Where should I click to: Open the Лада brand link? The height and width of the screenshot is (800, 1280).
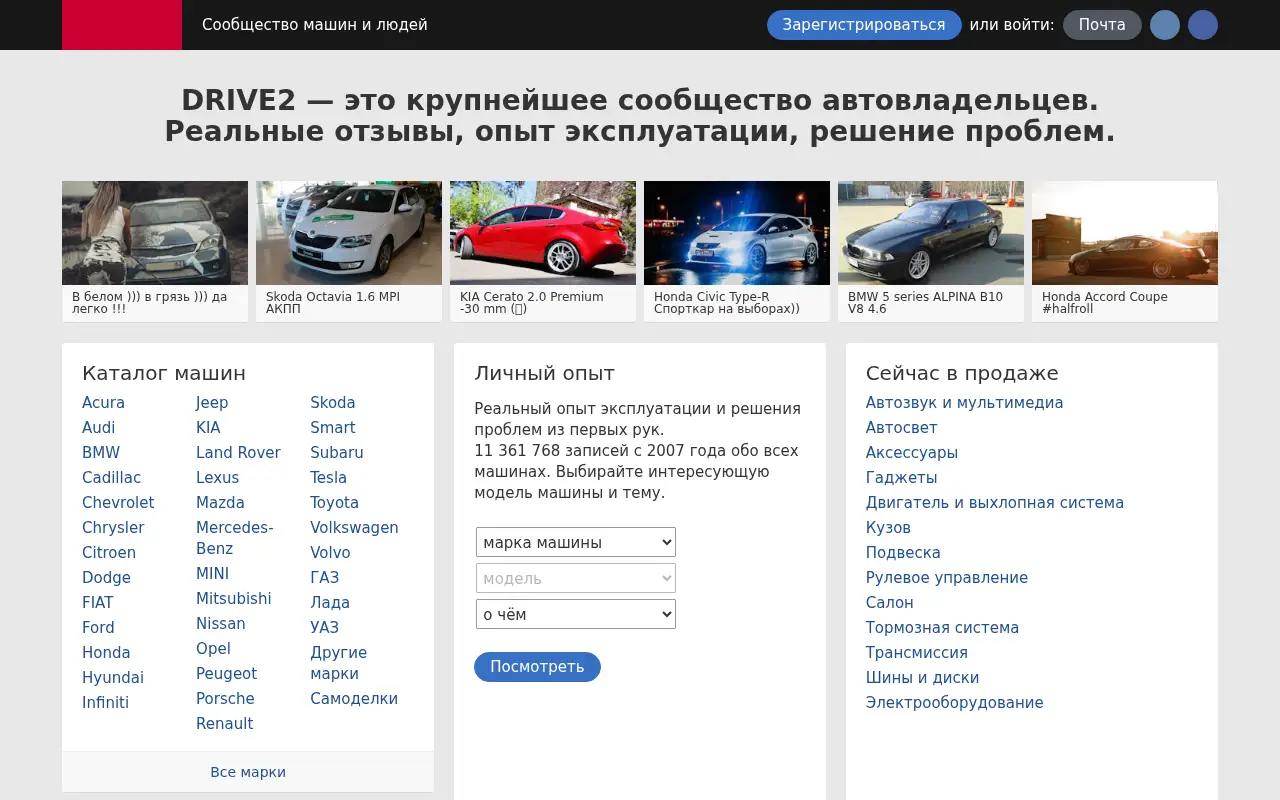pos(330,603)
